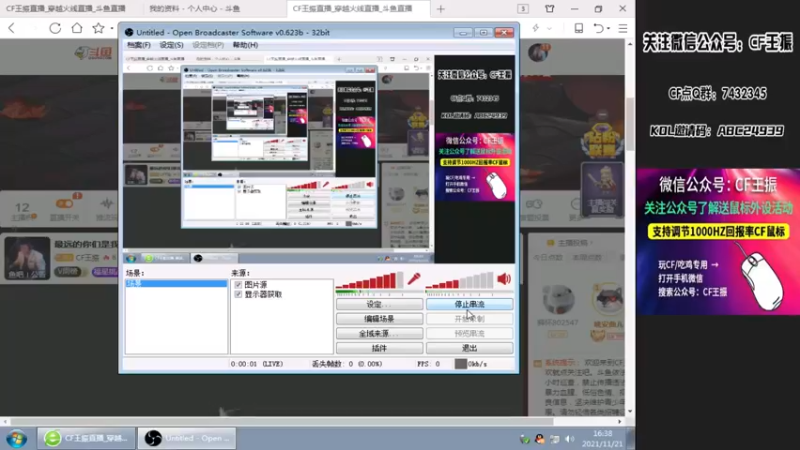Click the browser horizontal scrollbar
The width and height of the screenshot is (800, 450).
coord(282,421)
